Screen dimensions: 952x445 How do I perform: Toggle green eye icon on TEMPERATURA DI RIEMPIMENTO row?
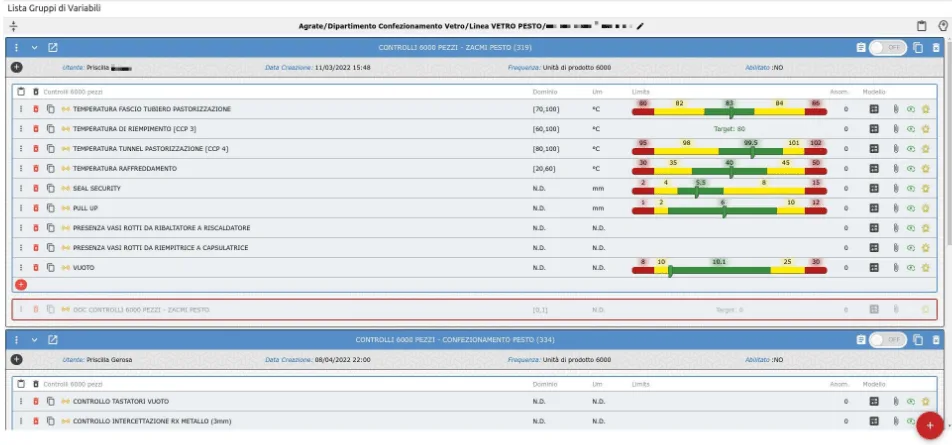pos(911,129)
